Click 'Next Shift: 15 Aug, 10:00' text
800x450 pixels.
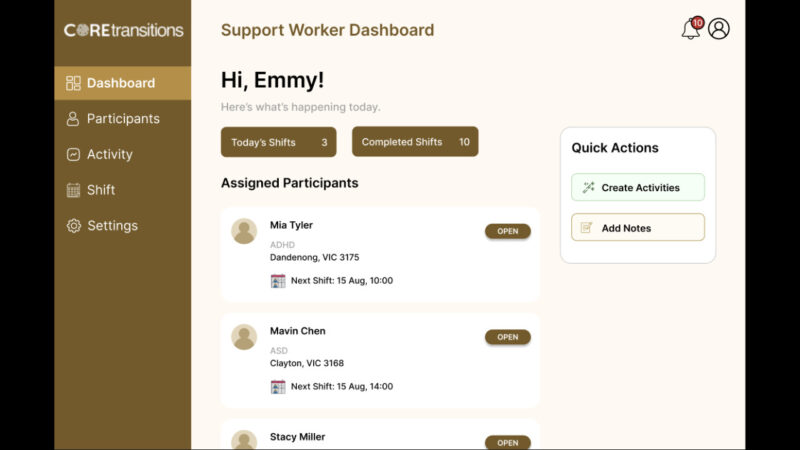(342, 281)
